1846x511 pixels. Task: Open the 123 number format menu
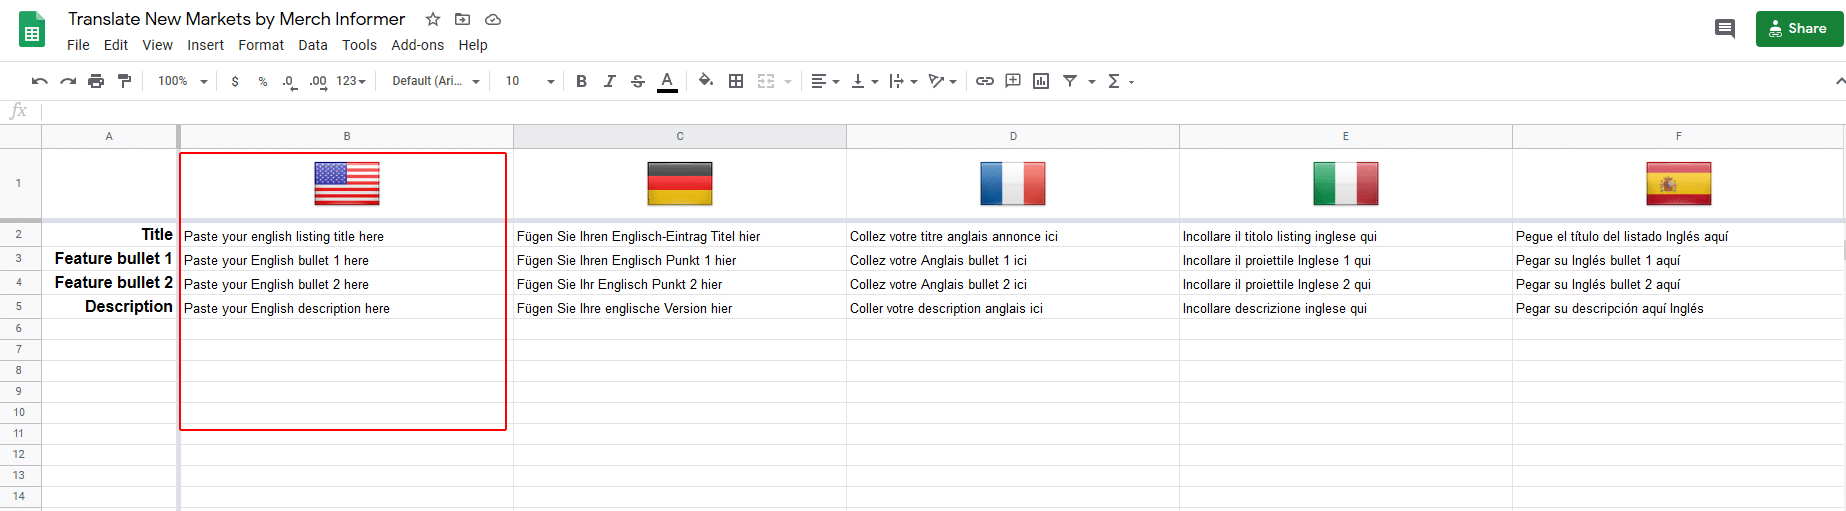(x=351, y=81)
